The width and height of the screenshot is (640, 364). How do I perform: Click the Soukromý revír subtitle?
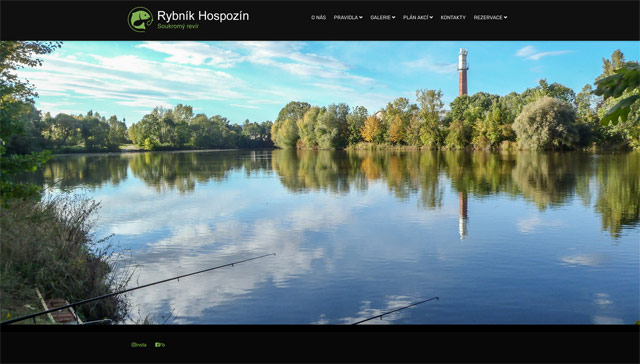[x=178, y=27]
